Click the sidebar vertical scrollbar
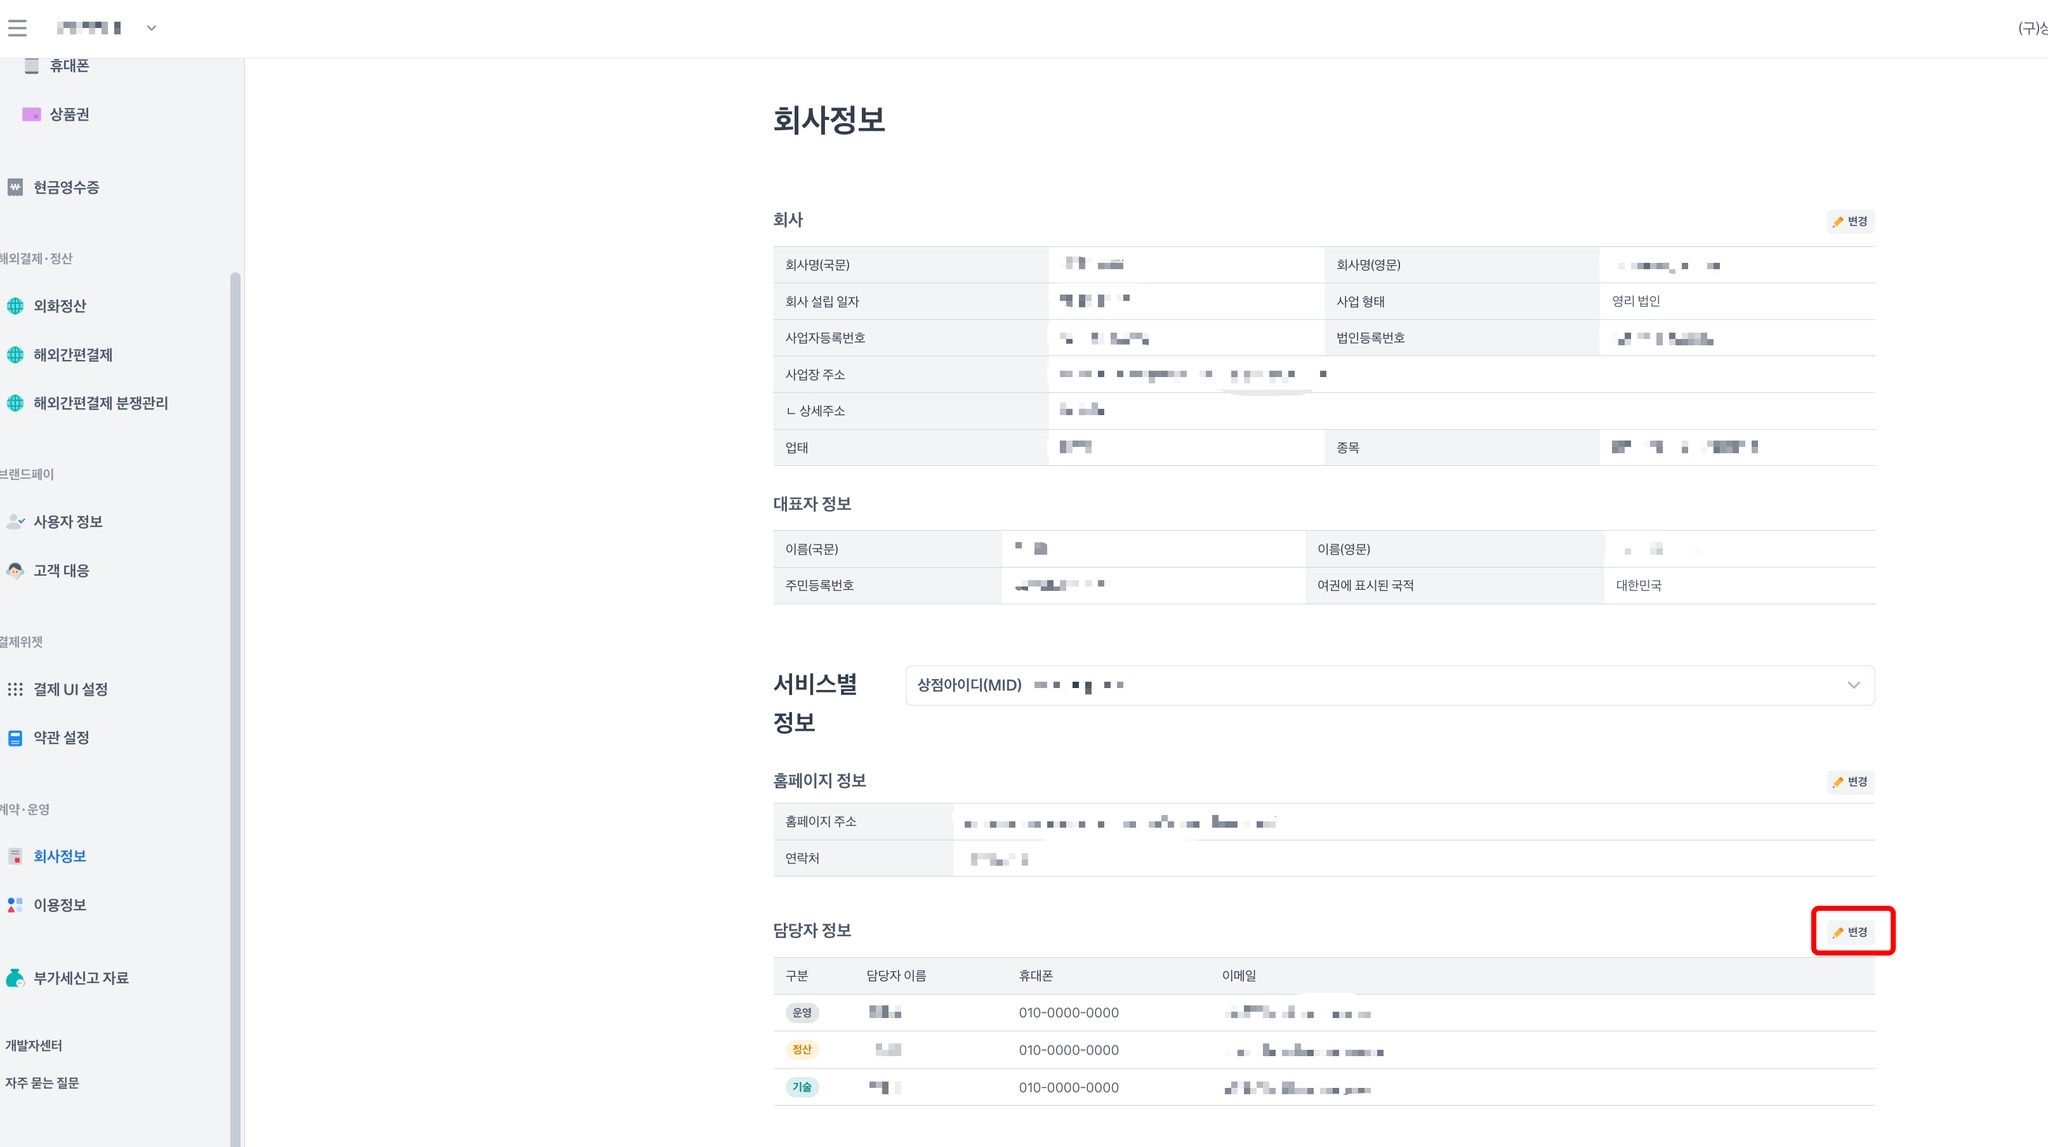Screen dimensions: 2048x1147 (235, 700)
